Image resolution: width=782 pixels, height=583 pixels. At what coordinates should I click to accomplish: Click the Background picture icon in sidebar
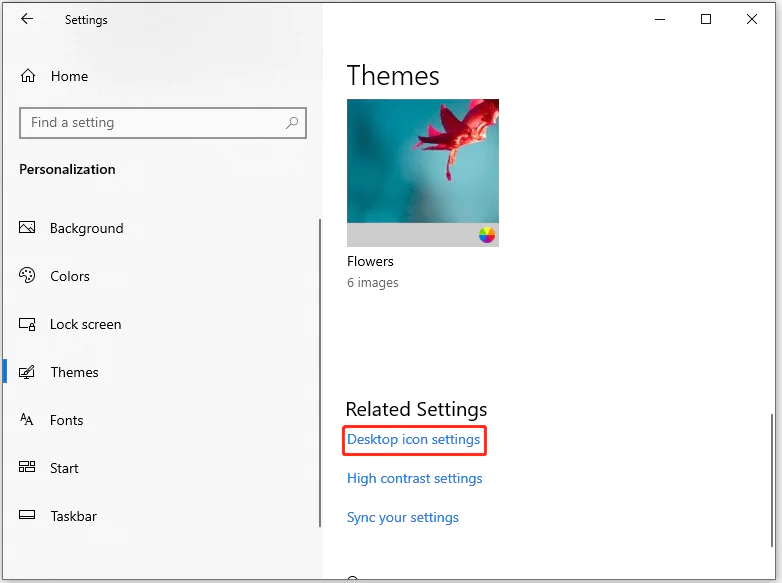[x=27, y=228]
